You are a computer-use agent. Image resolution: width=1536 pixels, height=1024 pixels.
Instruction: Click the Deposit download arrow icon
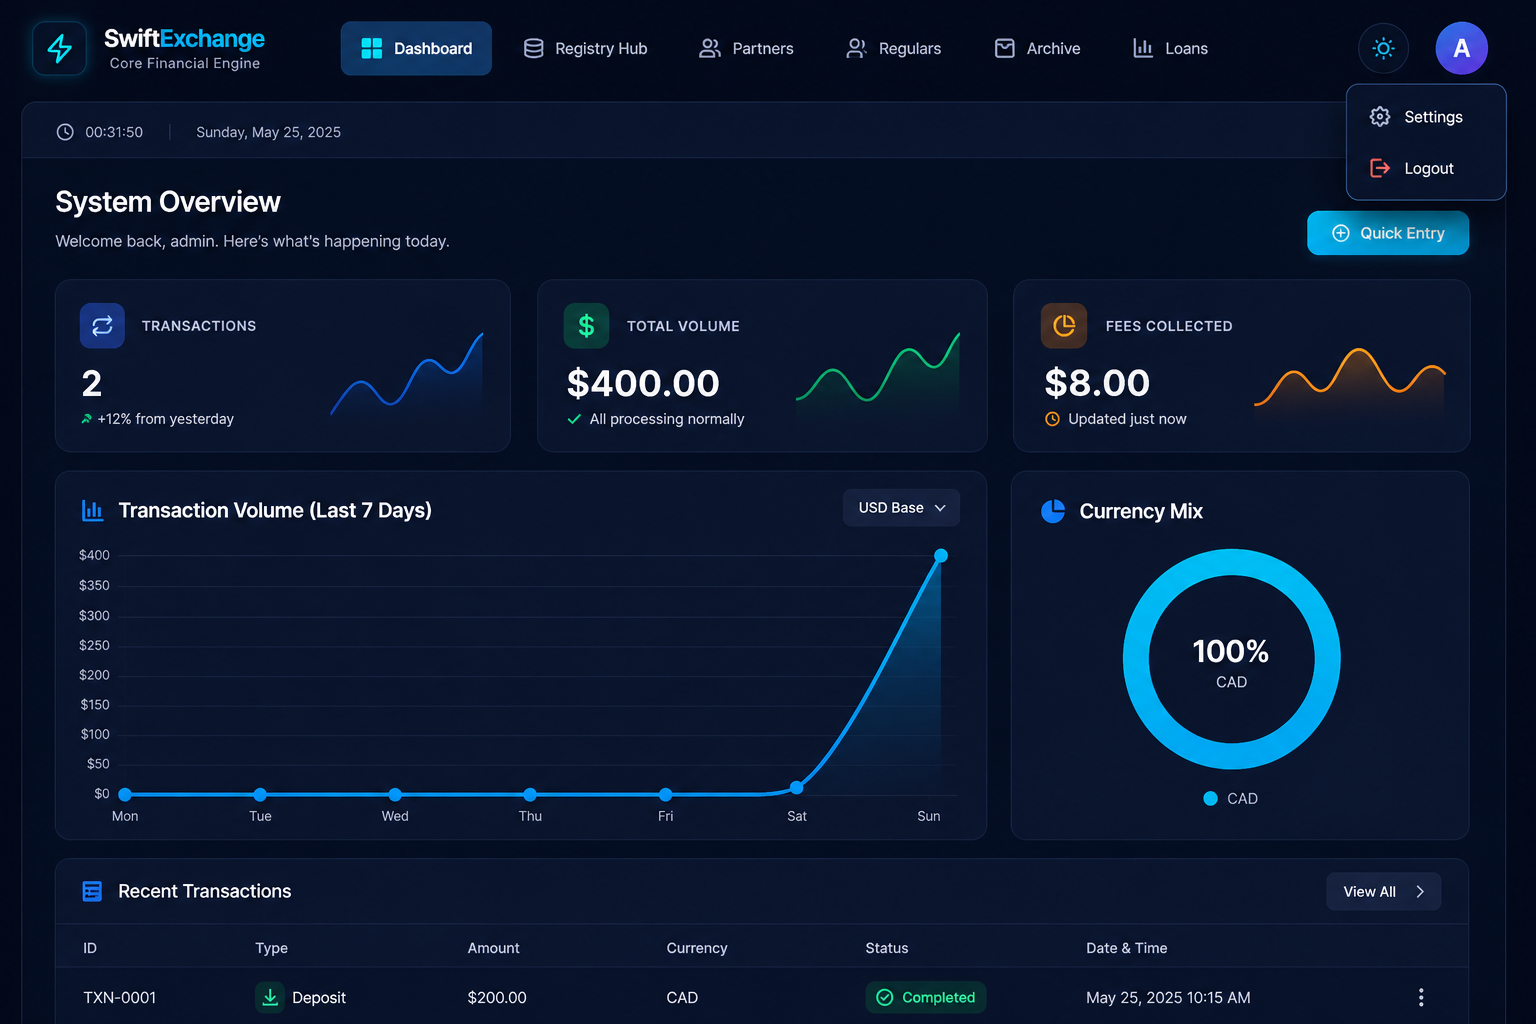(x=270, y=997)
